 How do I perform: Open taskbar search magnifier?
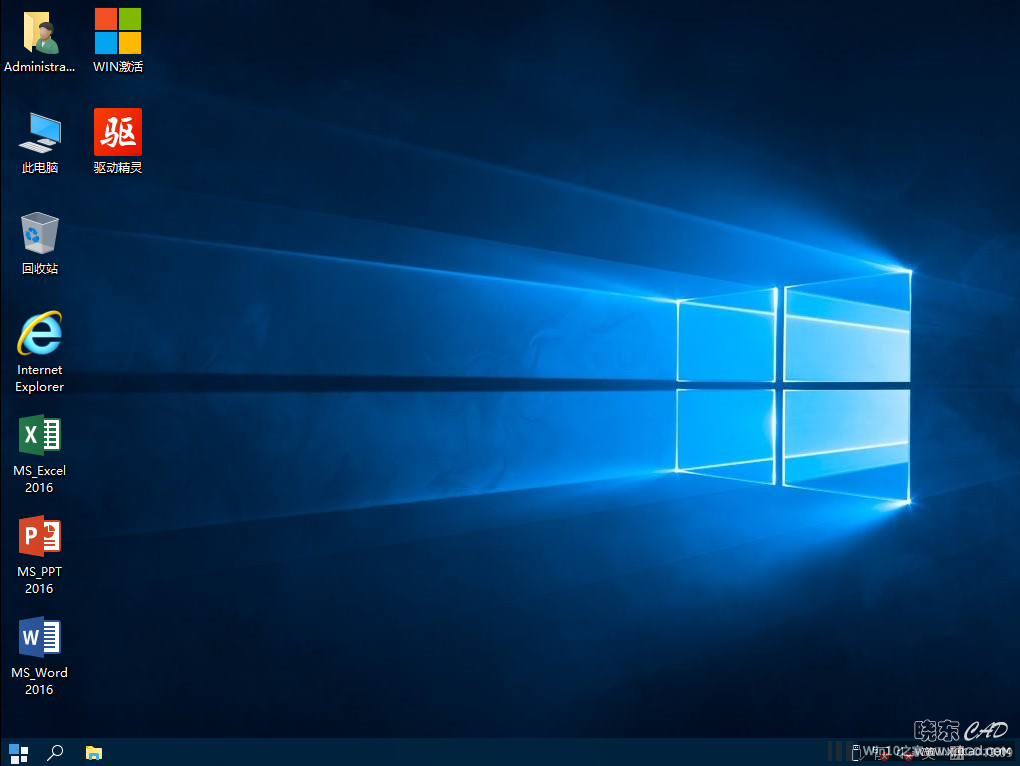[x=55, y=752]
